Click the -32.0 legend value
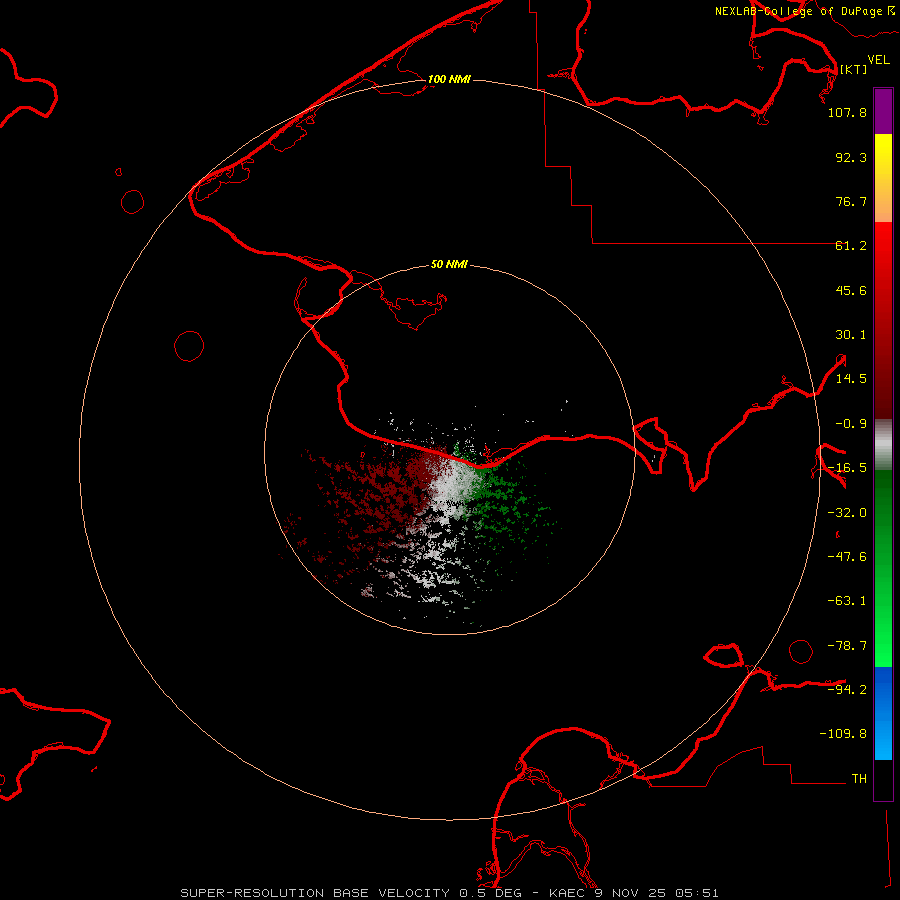Screen dimensions: 900x900 tap(847, 513)
